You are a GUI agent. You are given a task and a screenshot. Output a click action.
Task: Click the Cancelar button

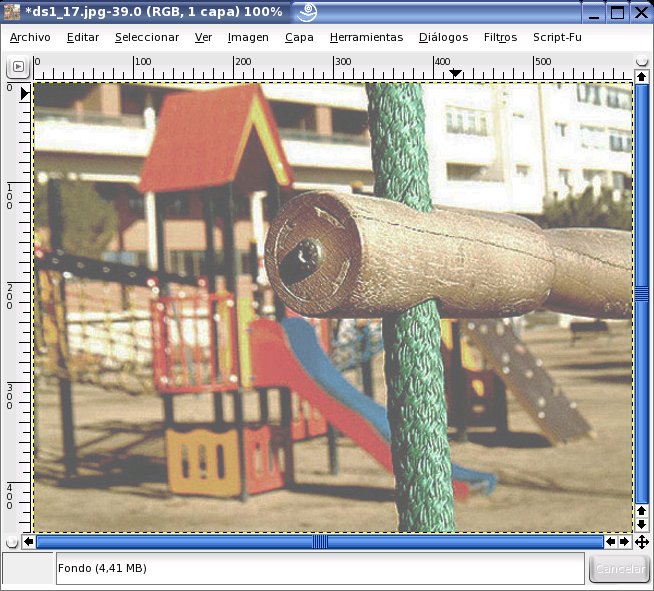619,569
